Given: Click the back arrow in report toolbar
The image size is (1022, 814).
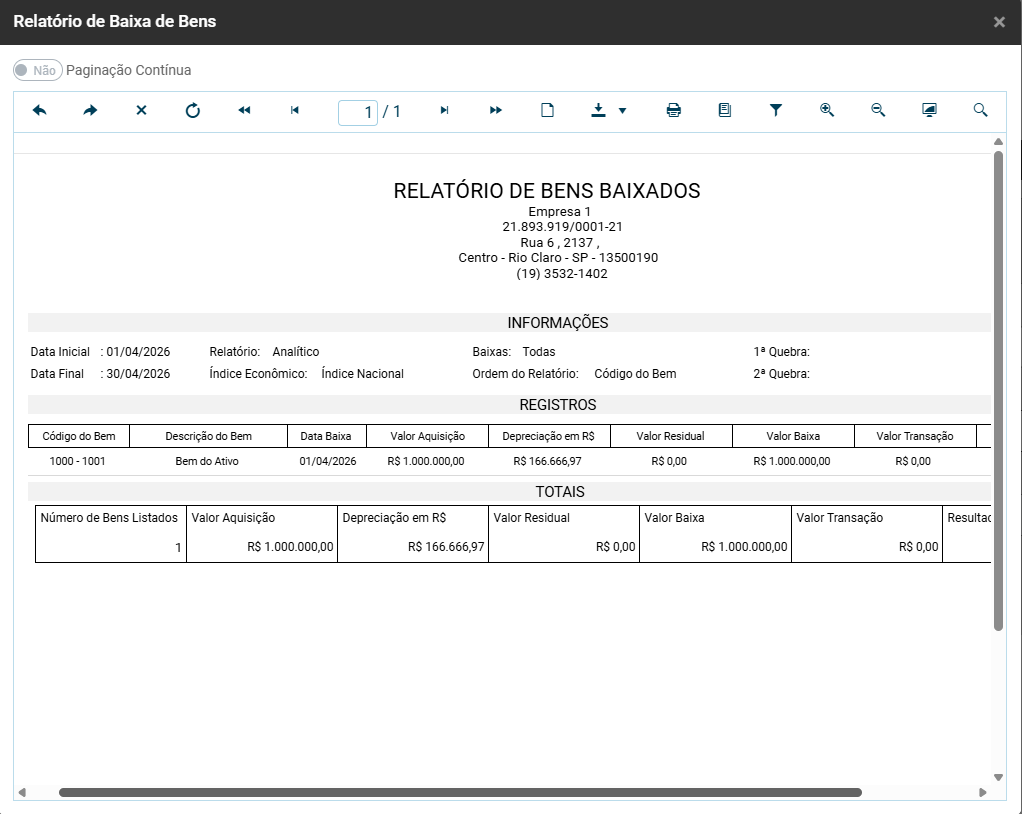Looking at the screenshot, I should (40, 111).
